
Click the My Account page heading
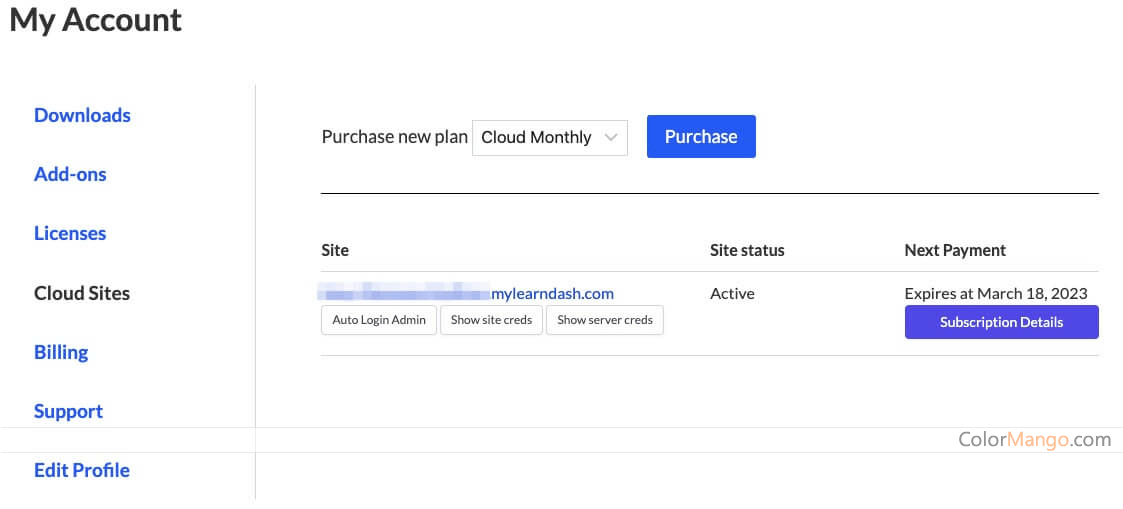[x=96, y=20]
